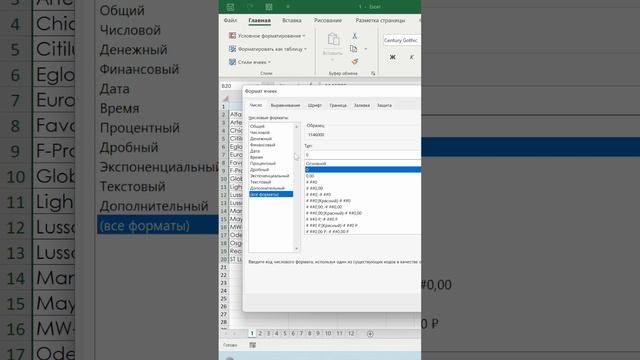Open the Файл ribbon tab
The width and height of the screenshot is (640, 360).
pyautogui.click(x=230, y=20)
